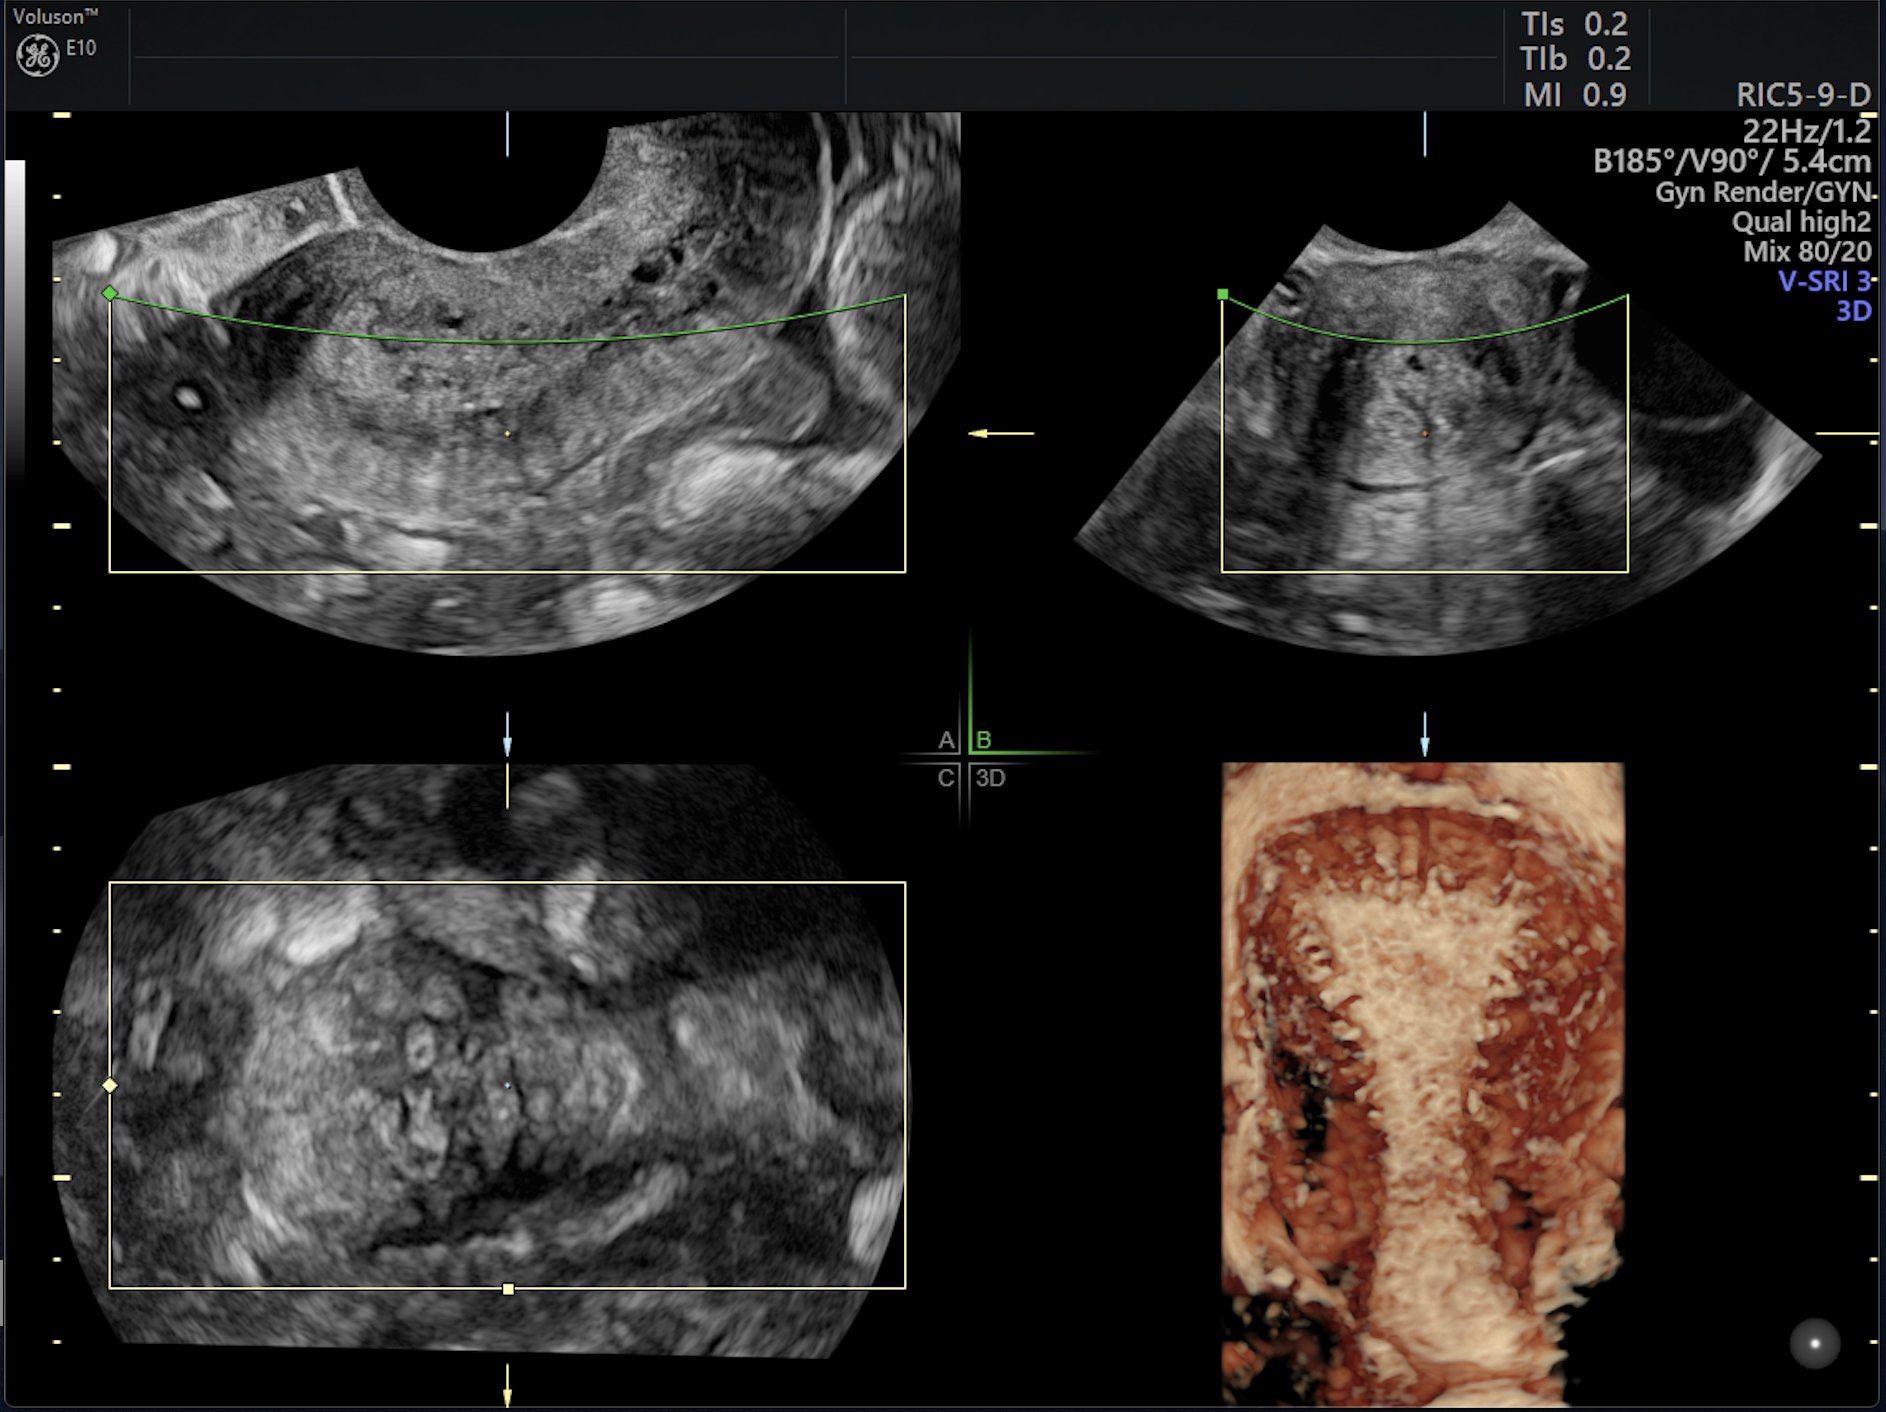The image size is (1886, 1412).
Task: Click the Qual high2 quality setting
Action: click(1800, 222)
